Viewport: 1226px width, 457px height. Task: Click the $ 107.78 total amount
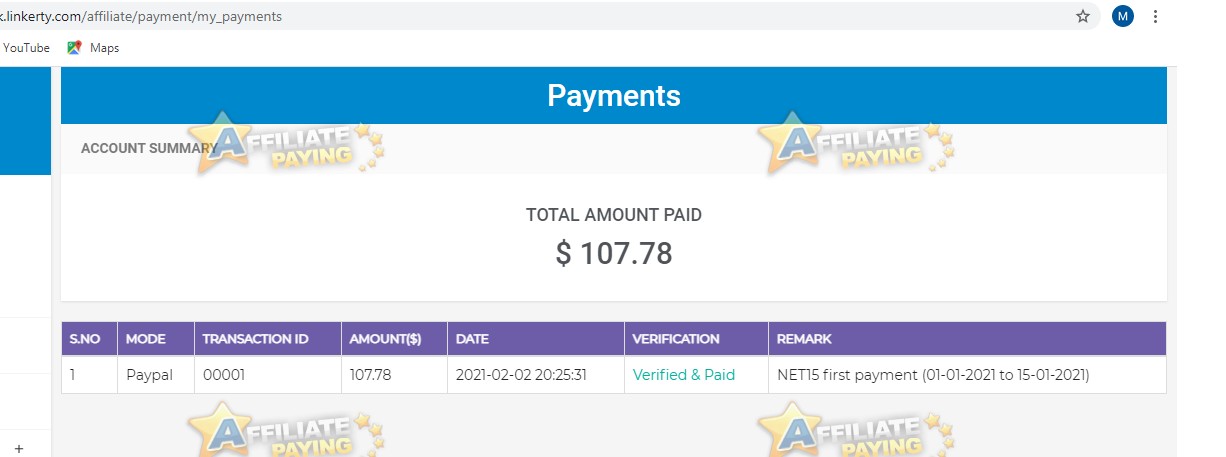pos(614,253)
